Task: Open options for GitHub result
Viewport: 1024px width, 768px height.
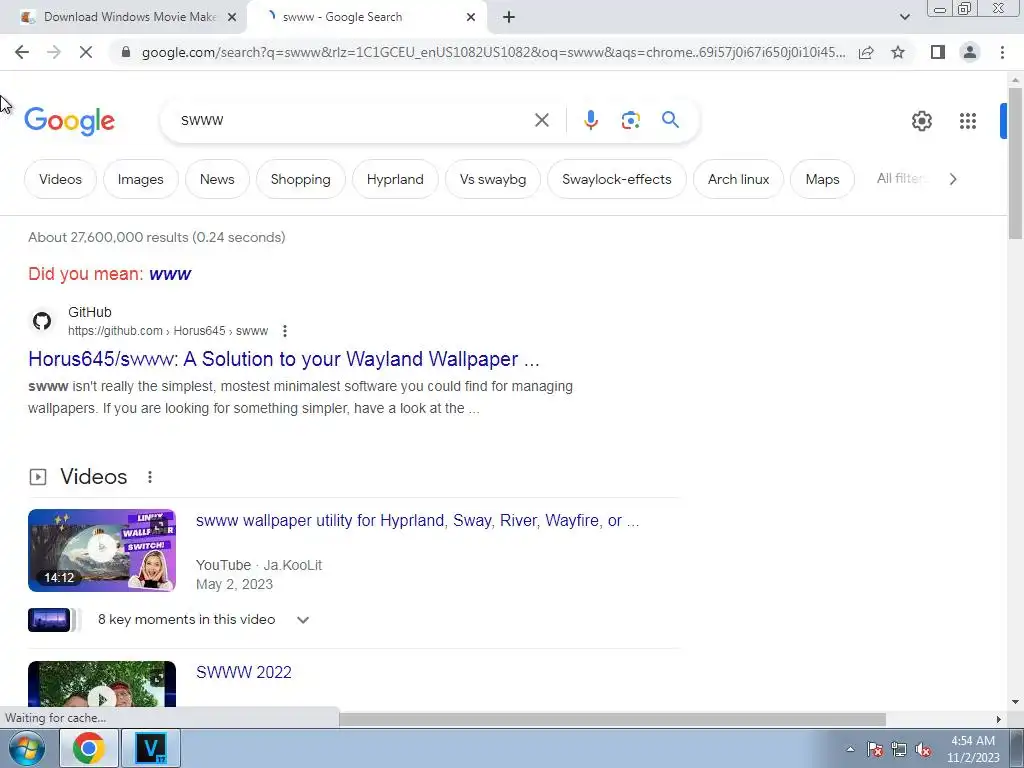Action: click(x=285, y=331)
